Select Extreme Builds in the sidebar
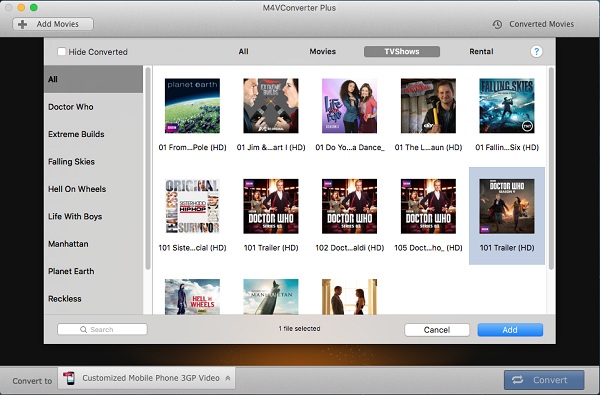Image resolution: width=600 pixels, height=395 pixels. [x=93, y=134]
